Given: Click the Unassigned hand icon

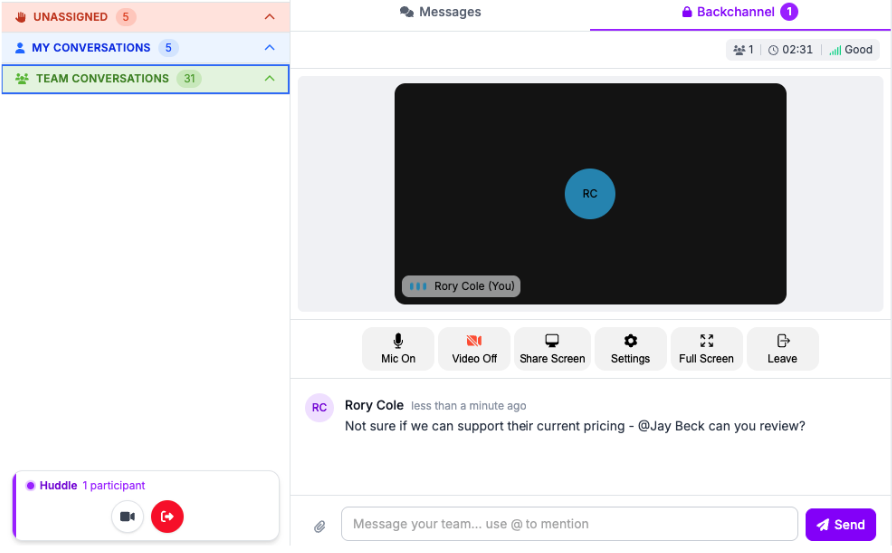Looking at the screenshot, I should tap(20, 16).
